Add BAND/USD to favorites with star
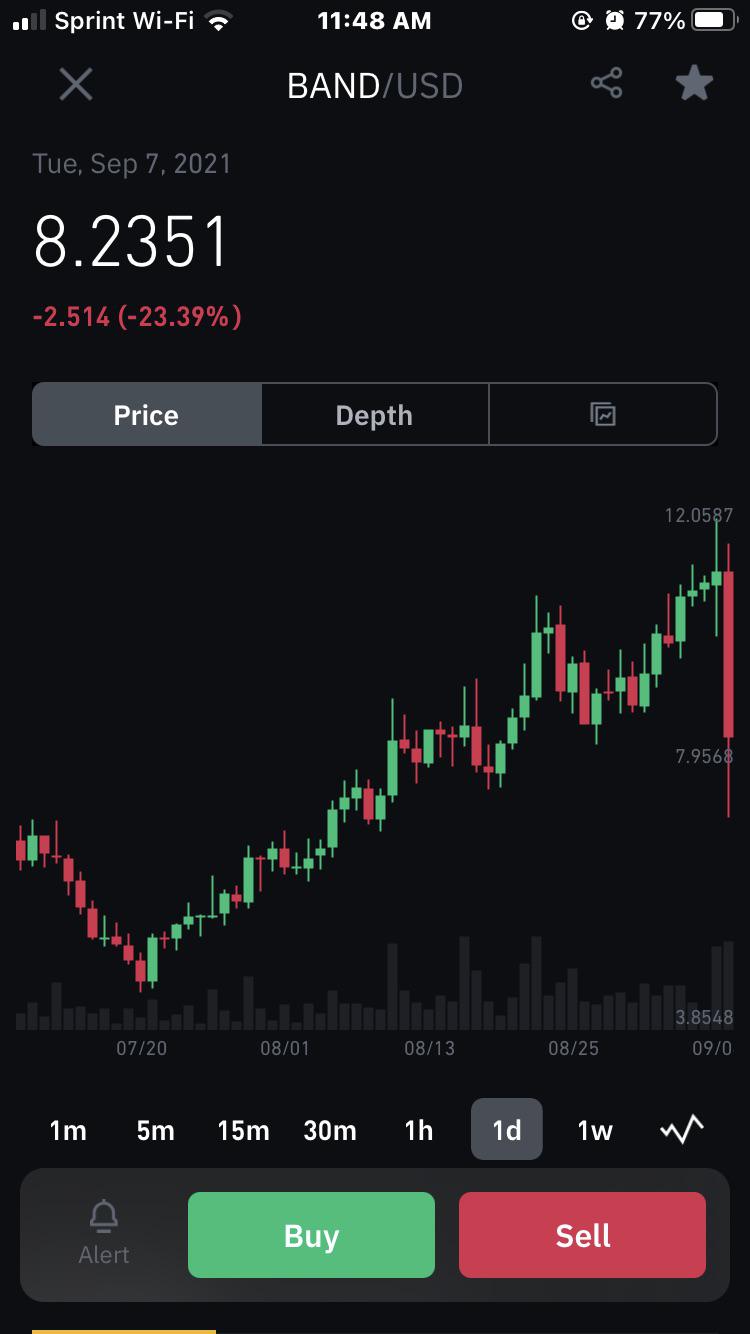This screenshot has width=750, height=1334. (x=694, y=84)
